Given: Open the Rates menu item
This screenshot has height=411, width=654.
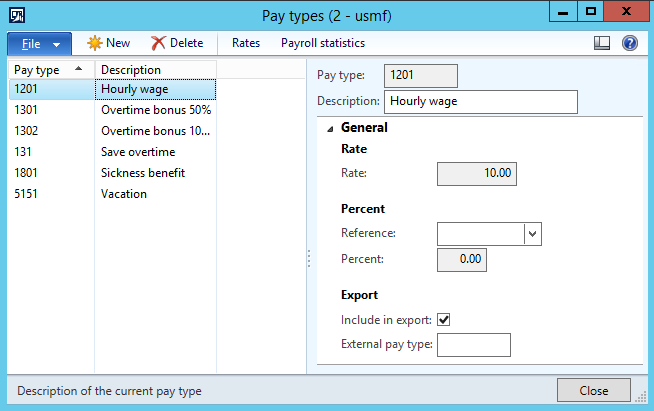Looking at the screenshot, I should click(246, 43).
